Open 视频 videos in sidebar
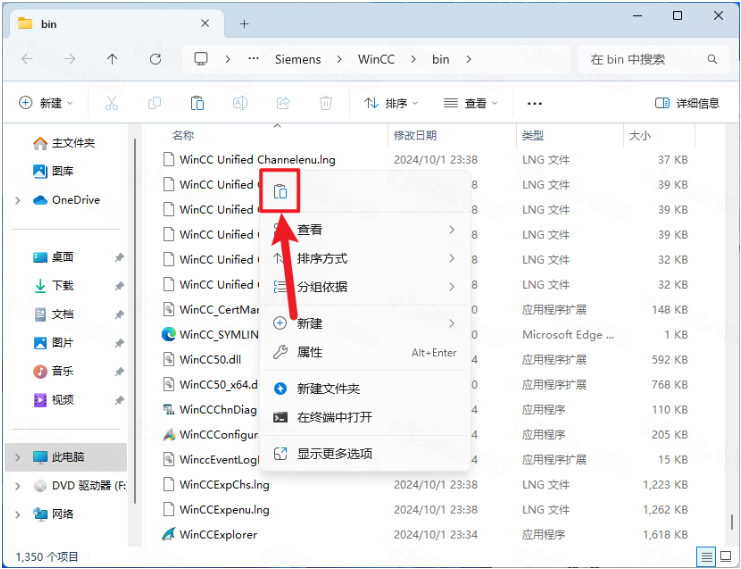 pyautogui.click(x=53, y=400)
